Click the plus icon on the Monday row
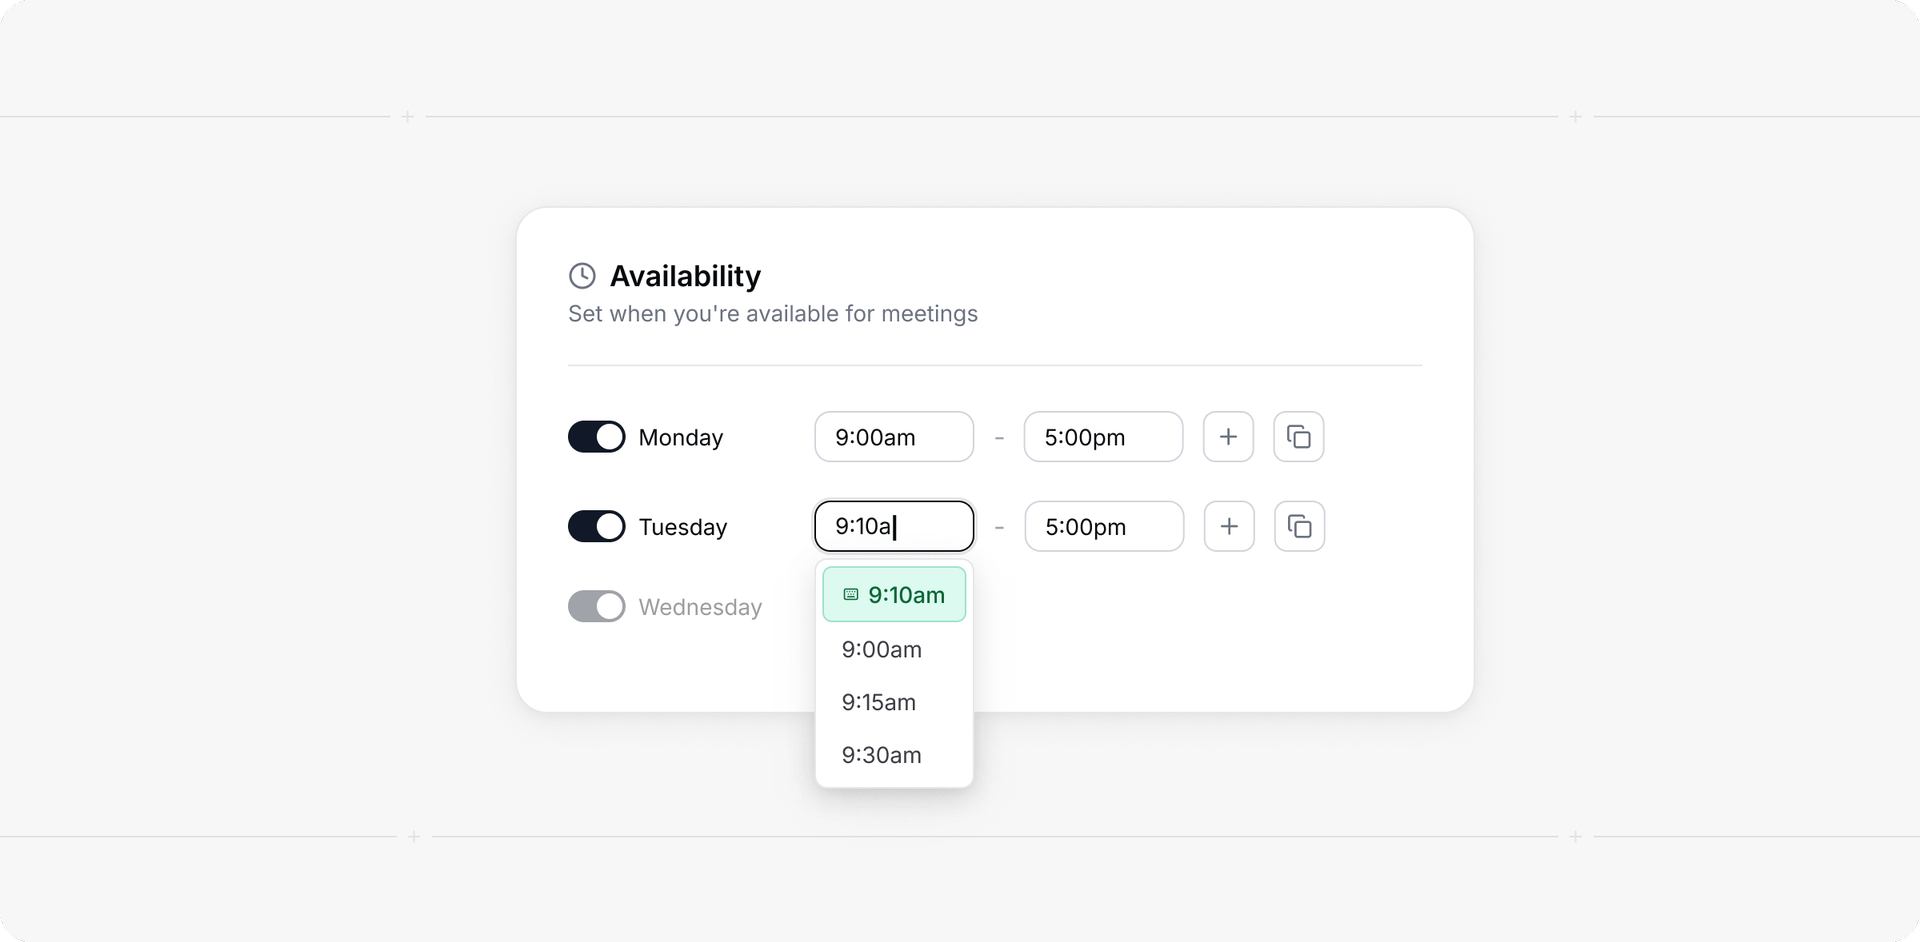This screenshot has height=942, width=1920. tap(1228, 437)
